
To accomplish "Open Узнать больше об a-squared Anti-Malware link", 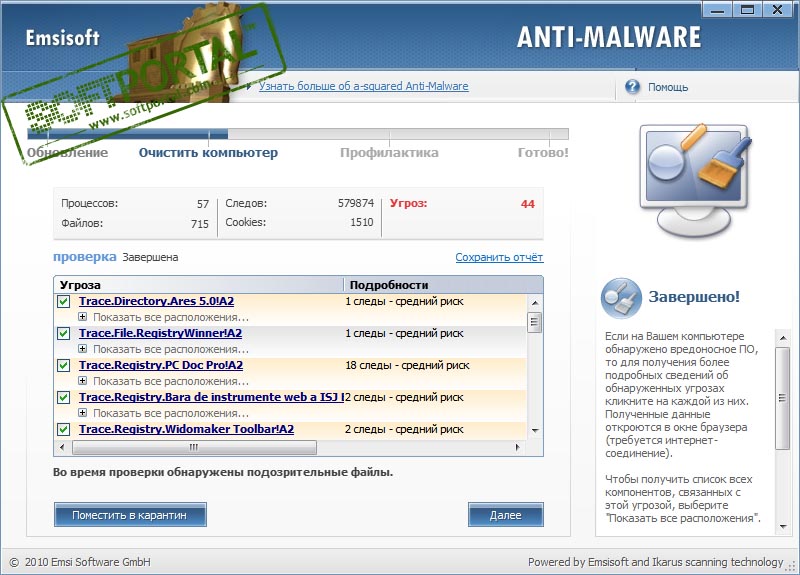I will tap(363, 86).
